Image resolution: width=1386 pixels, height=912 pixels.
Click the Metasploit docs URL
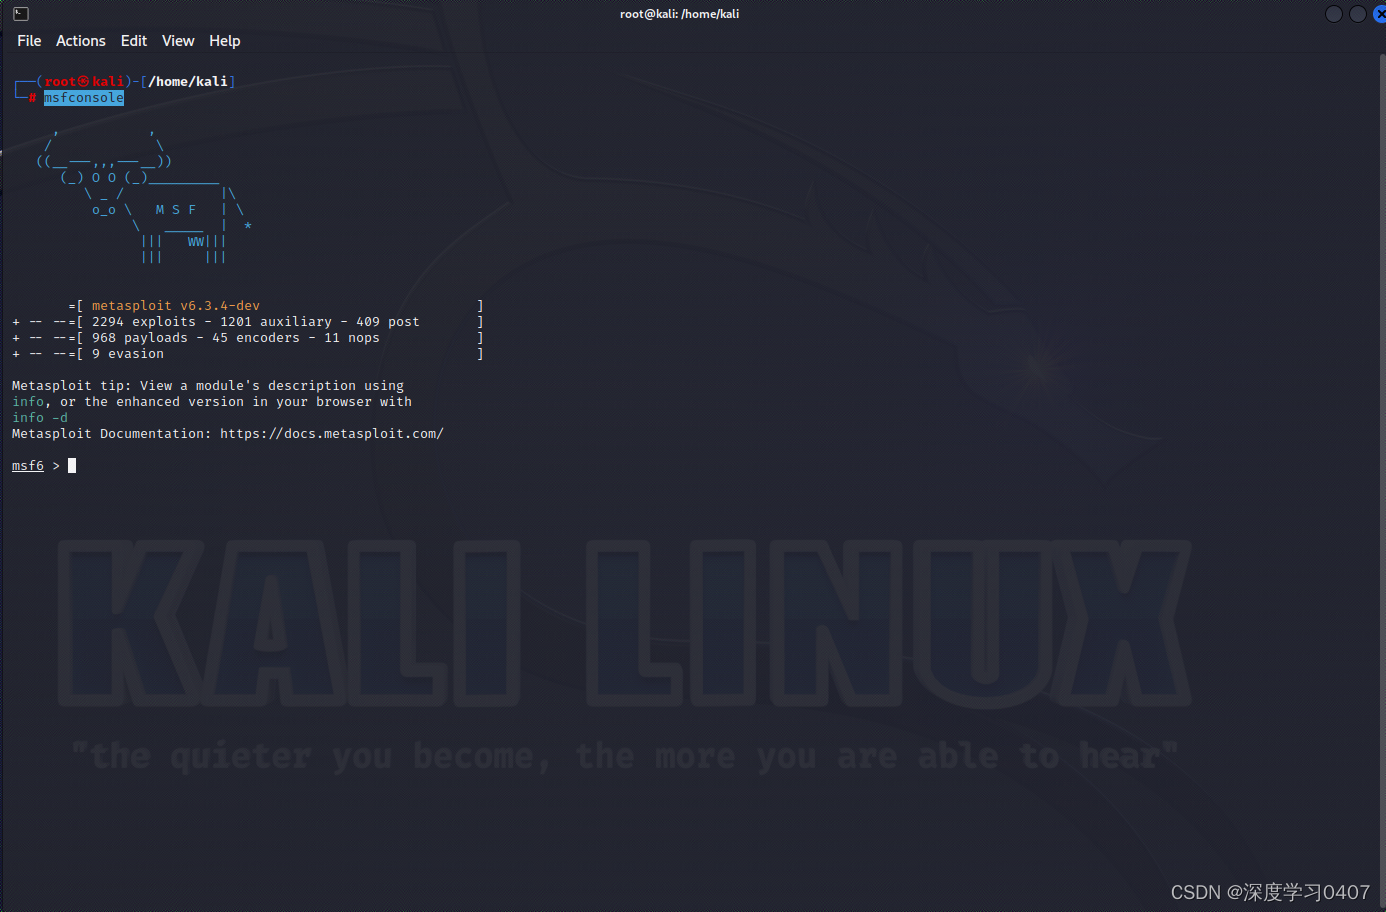(x=332, y=434)
